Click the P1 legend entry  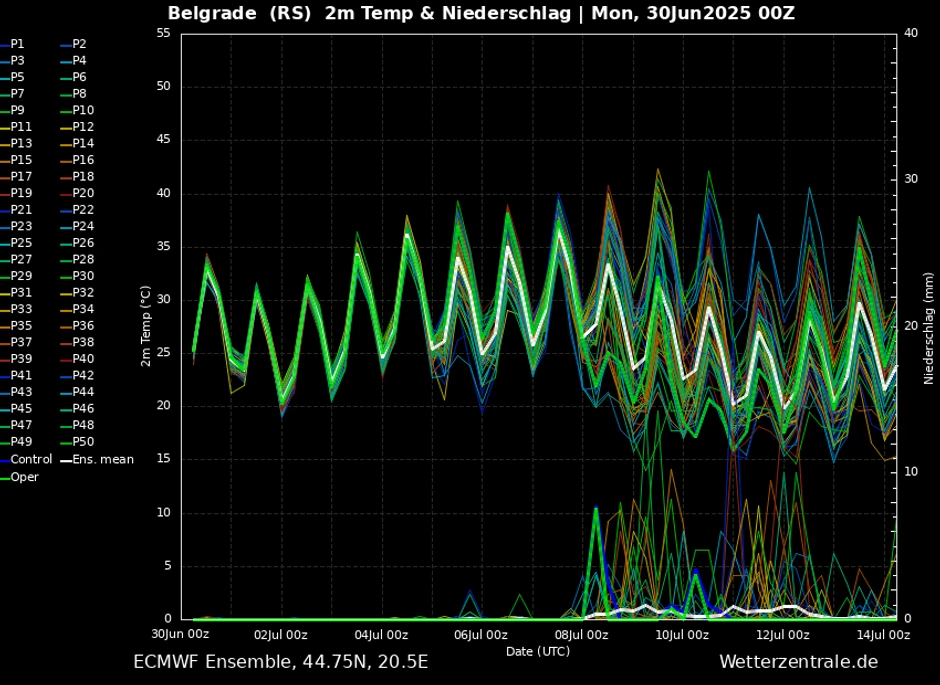click(x=18, y=44)
